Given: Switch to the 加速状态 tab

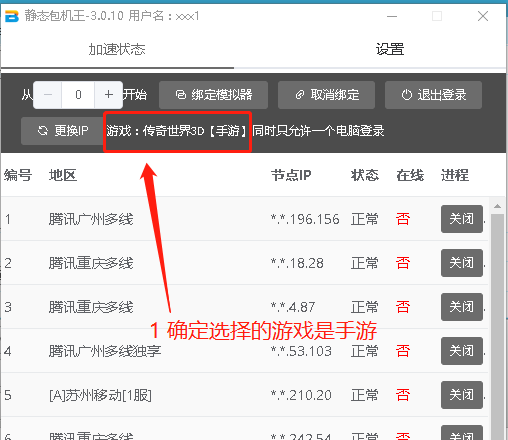Looking at the screenshot, I should (117, 50).
